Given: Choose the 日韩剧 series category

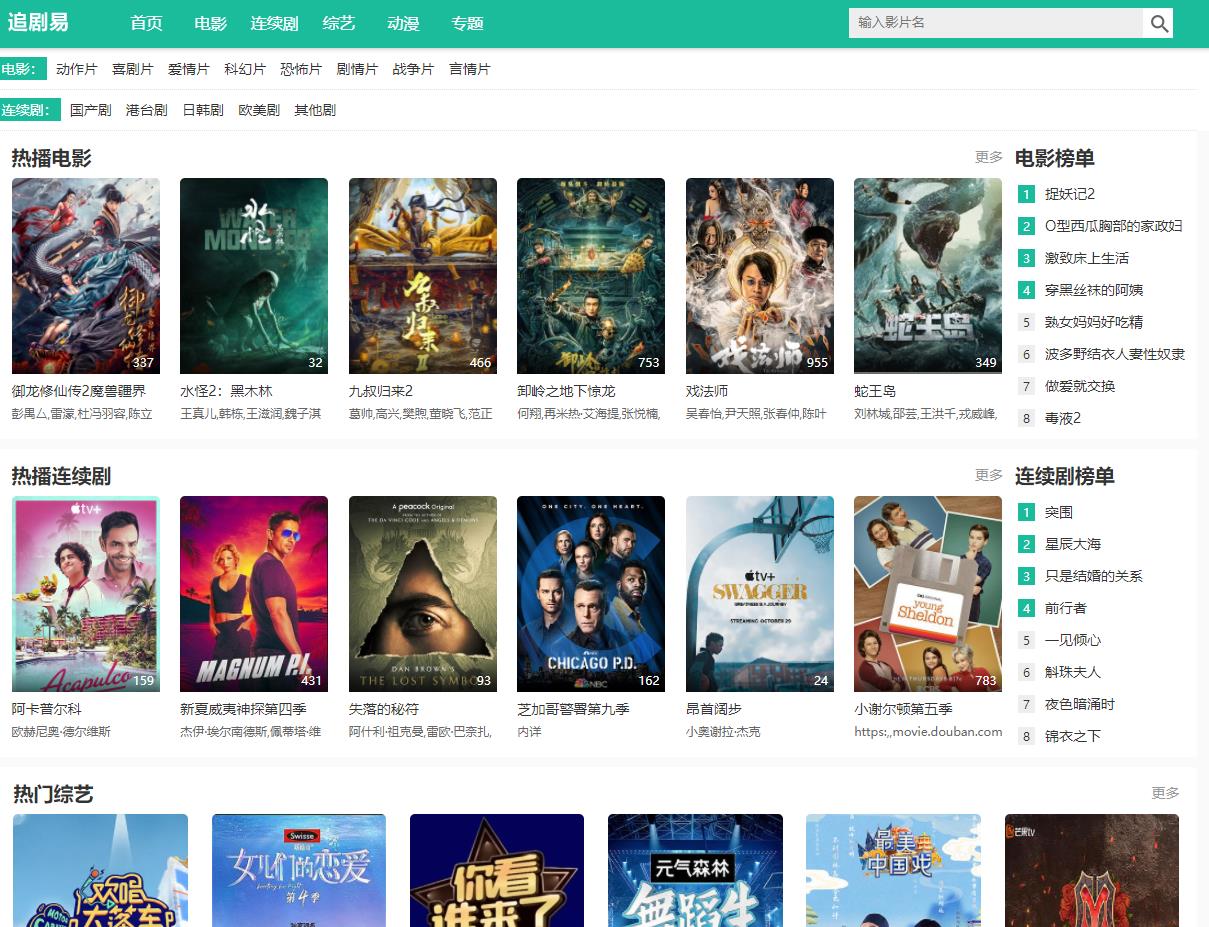Looking at the screenshot, I should click(203, 110).
